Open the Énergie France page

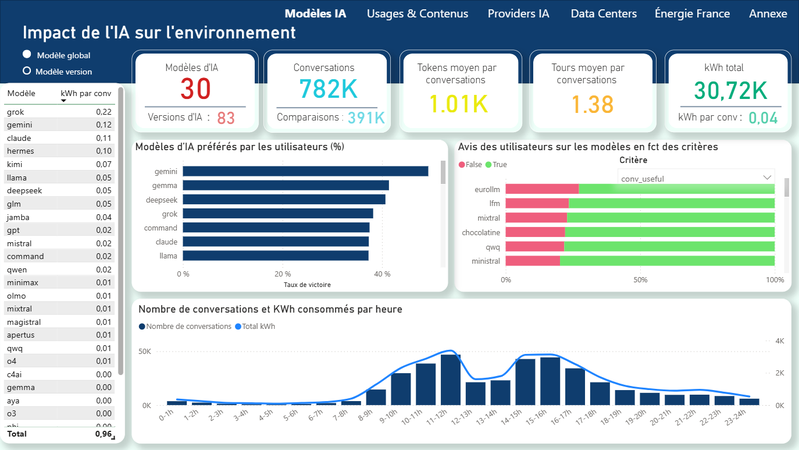pyautogui.click(x=692, y=14)
